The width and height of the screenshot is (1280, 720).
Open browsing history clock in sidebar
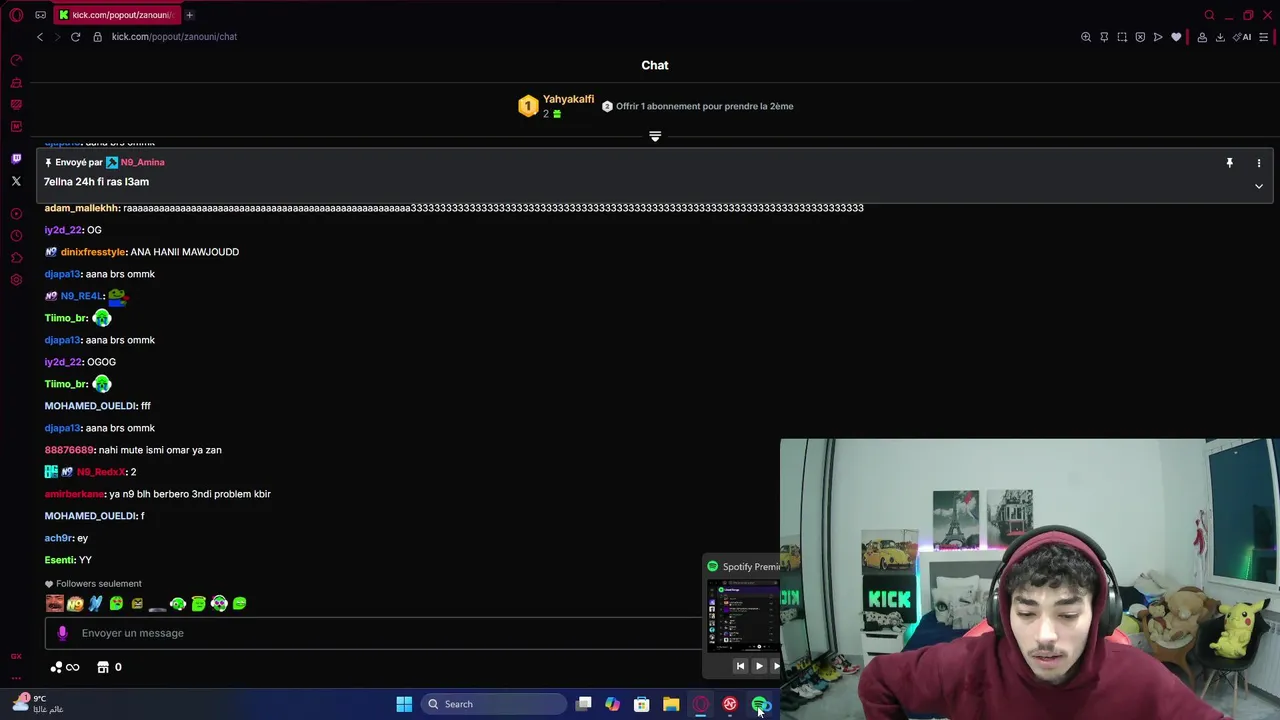click(x=16, y=236)
